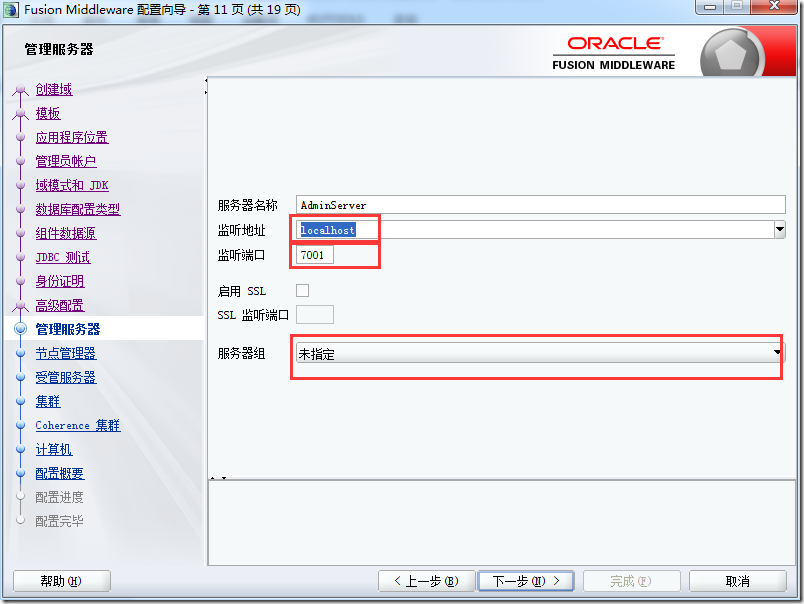Jump to the 集群 step

click(48, 401)
